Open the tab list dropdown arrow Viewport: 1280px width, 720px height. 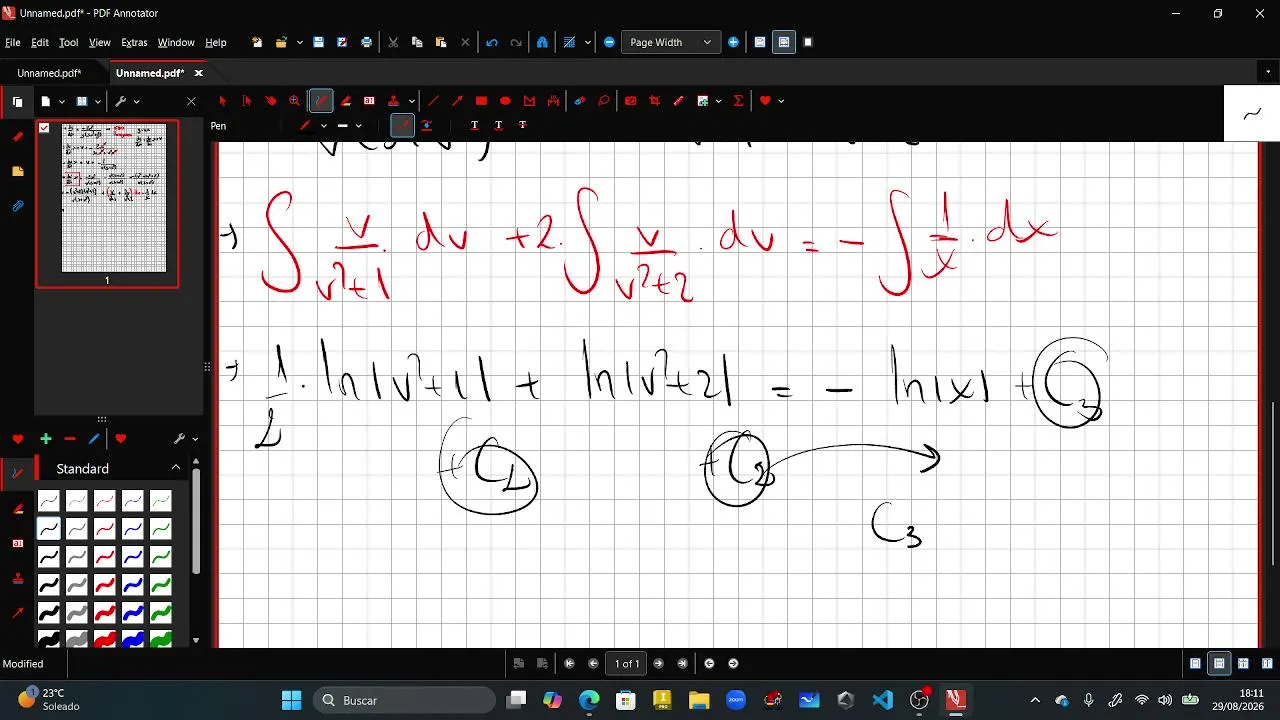[x=1268, y=72]
